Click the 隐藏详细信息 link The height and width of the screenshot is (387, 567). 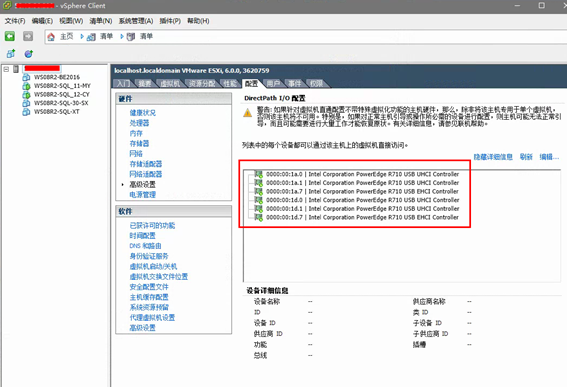(493, 157)
